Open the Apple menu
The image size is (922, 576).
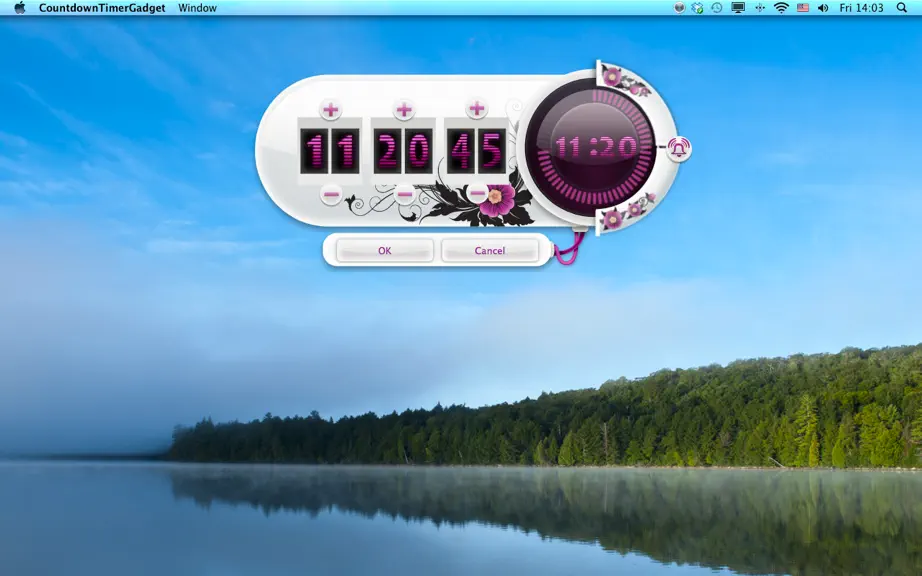click(x=19, y=8)
